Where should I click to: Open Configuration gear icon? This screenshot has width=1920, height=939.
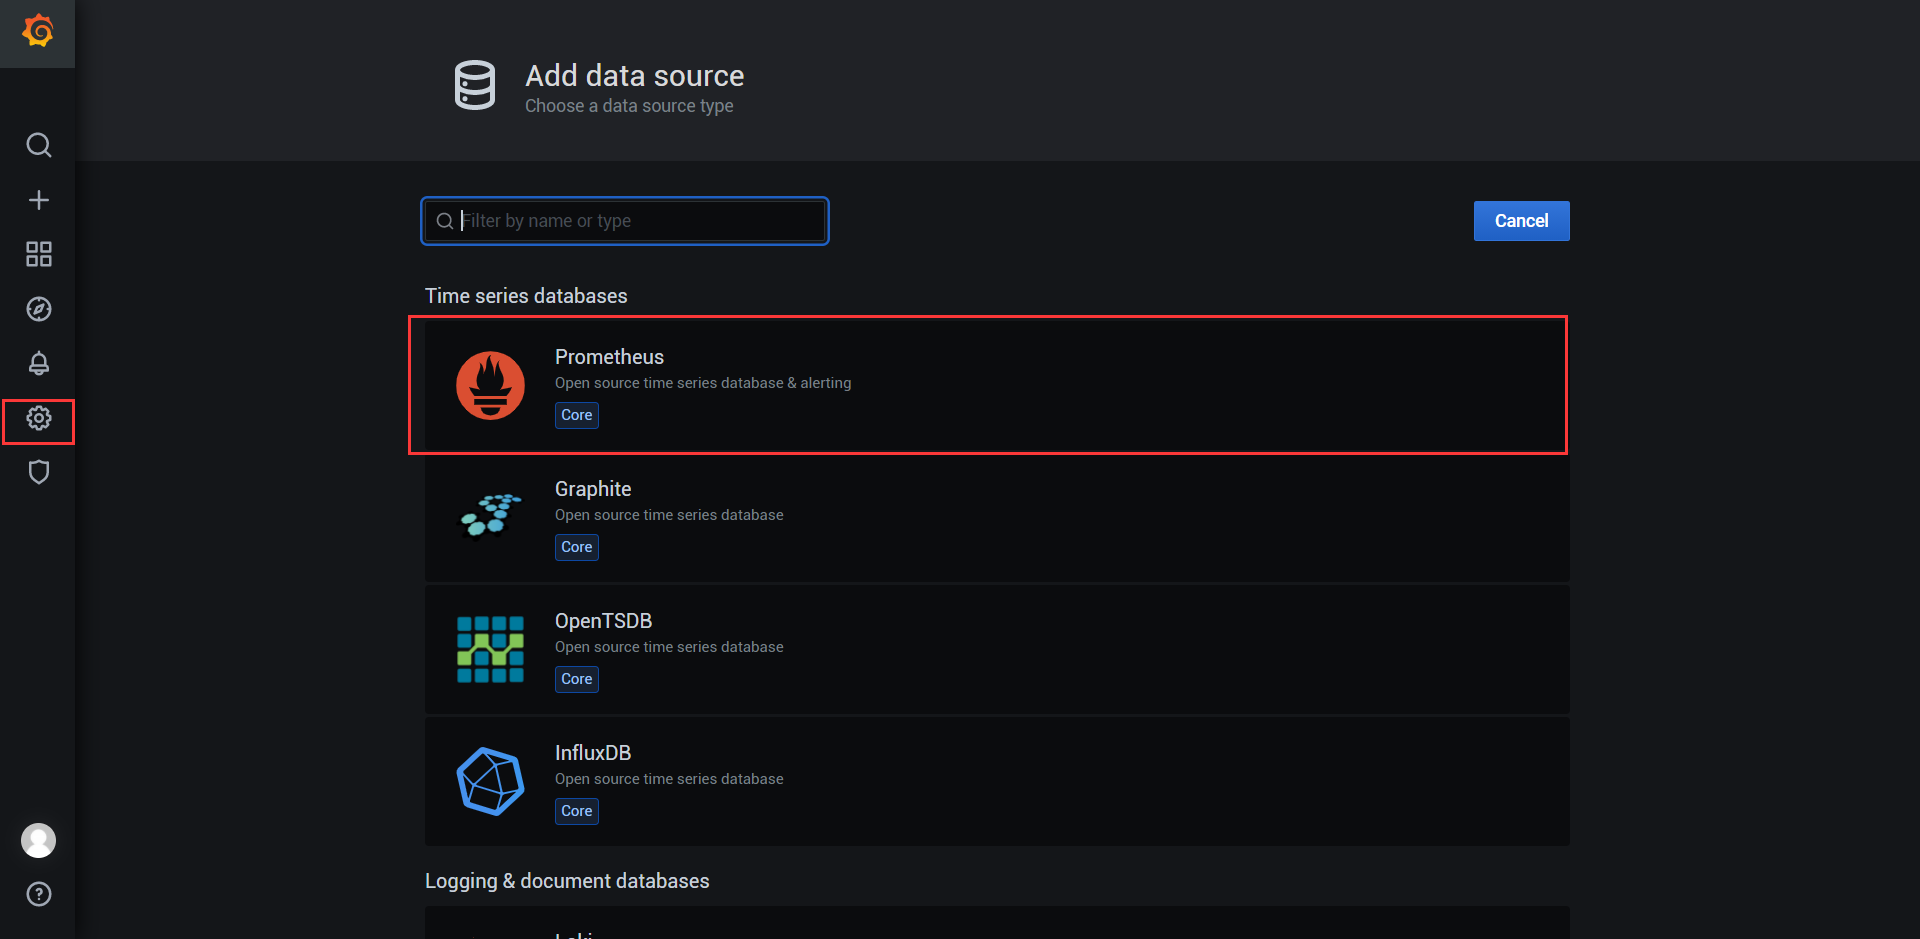coord(38,418)
